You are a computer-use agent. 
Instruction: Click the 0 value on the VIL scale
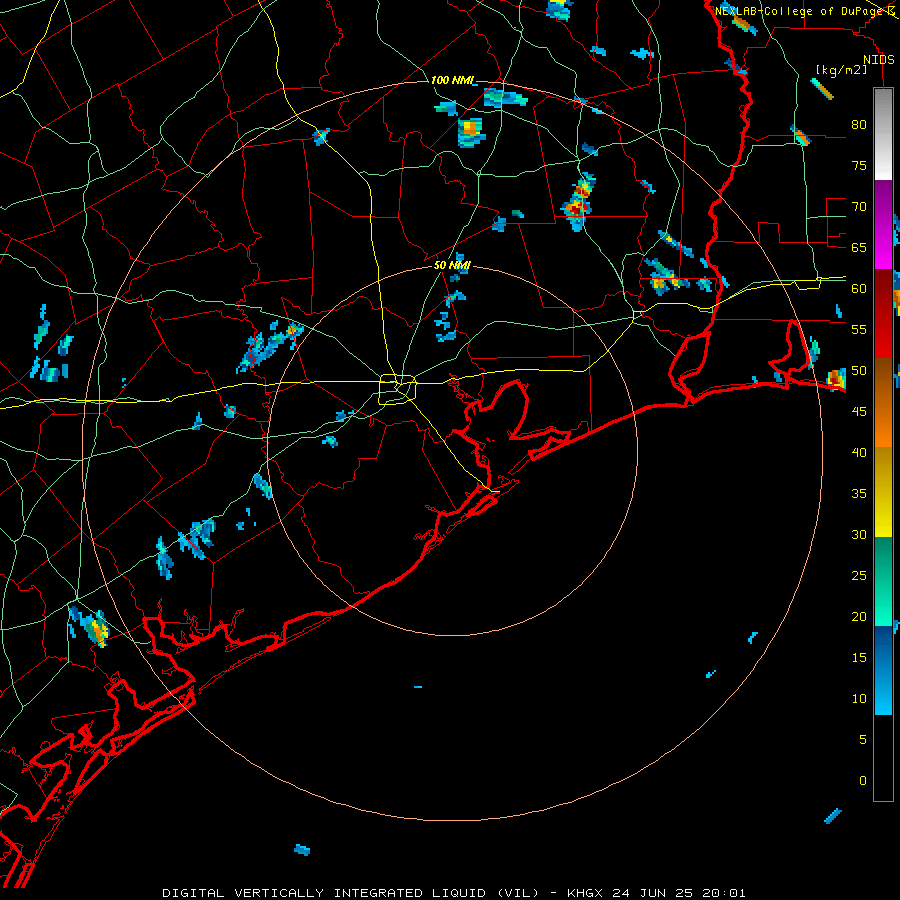(863, 781)
